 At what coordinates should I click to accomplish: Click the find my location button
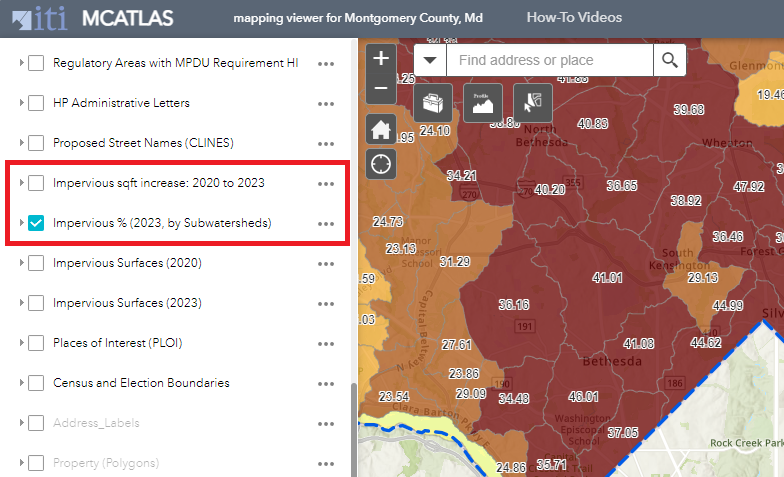click(x=380, y=163)
